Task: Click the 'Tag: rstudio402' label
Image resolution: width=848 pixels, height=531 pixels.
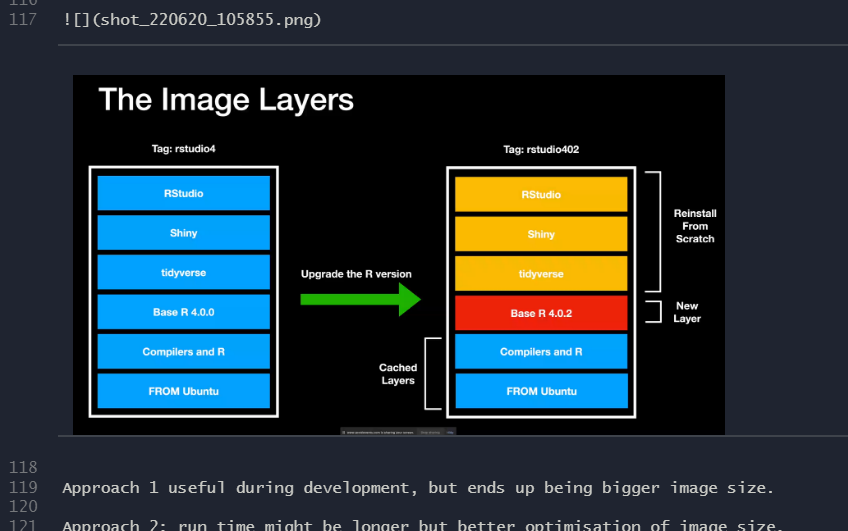Action: point(541,149)
